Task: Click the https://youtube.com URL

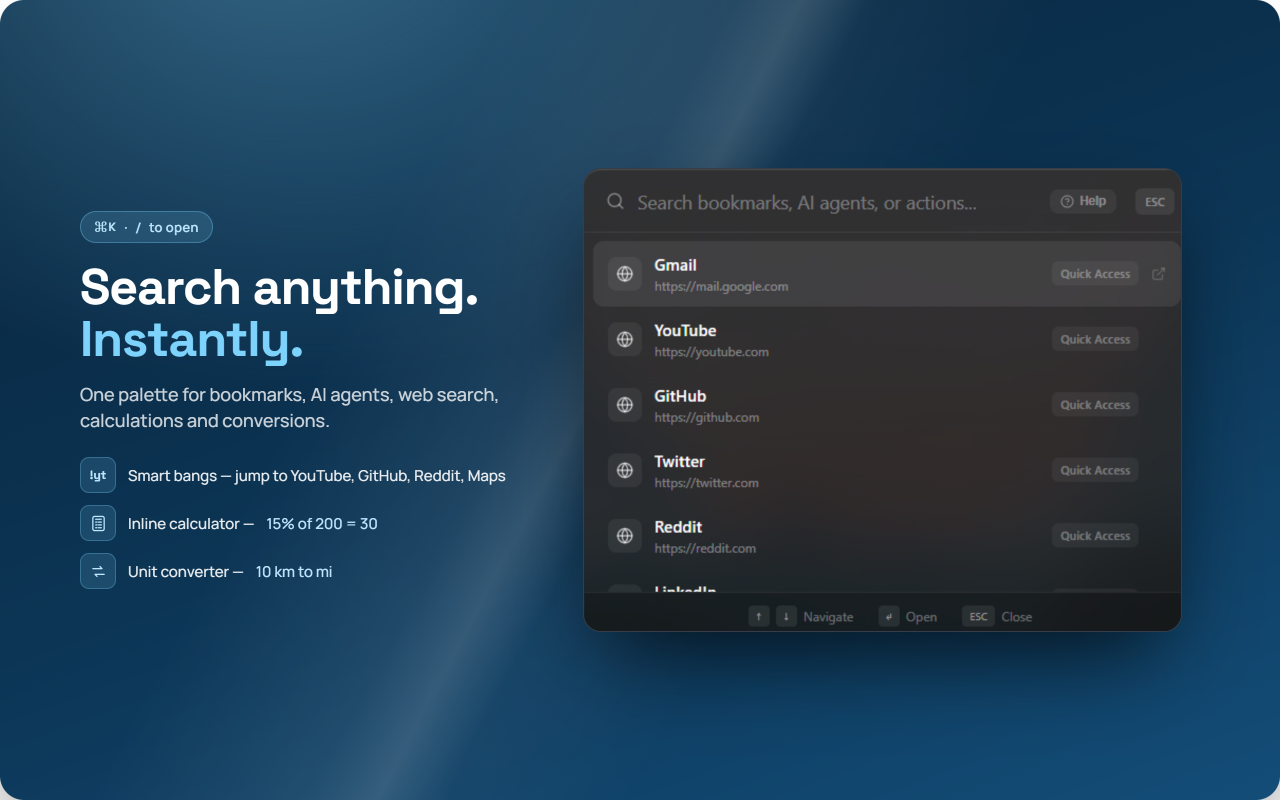Action: [x=711, y=352]
